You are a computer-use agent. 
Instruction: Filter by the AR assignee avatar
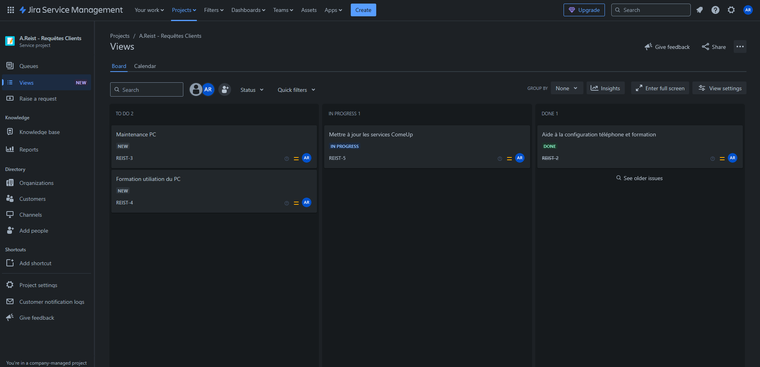pos(208,89)
